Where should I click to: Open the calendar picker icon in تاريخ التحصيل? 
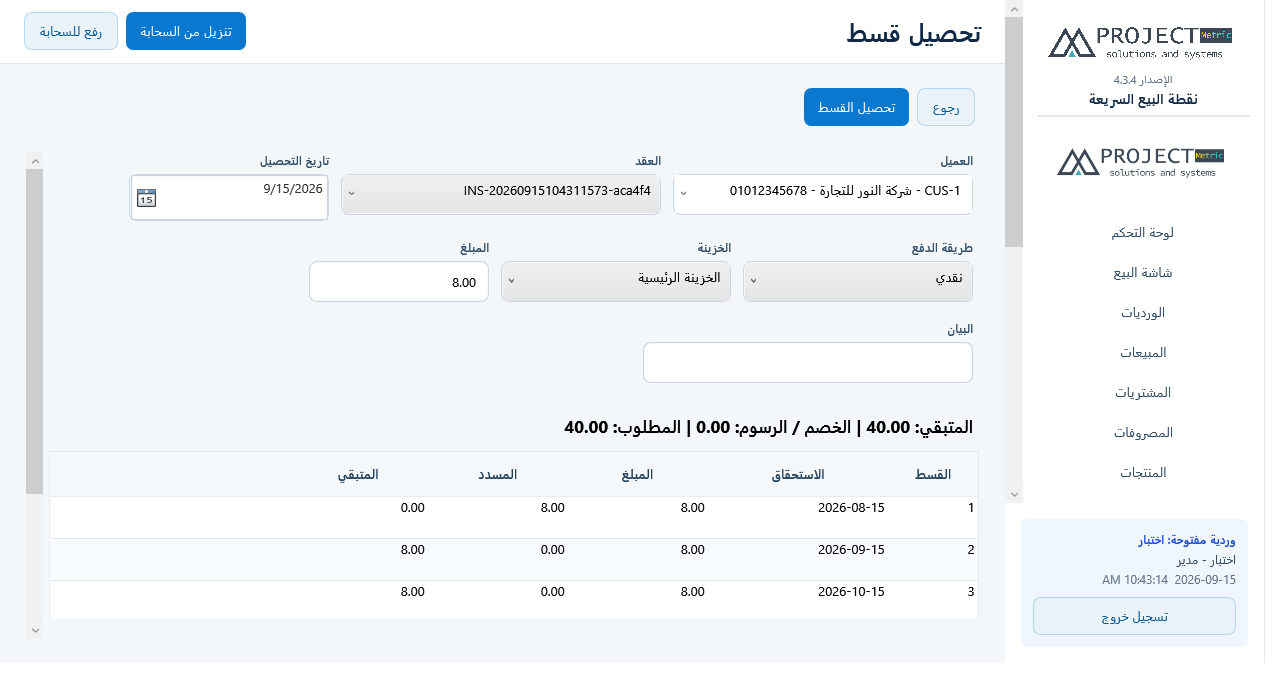(146, 197)
